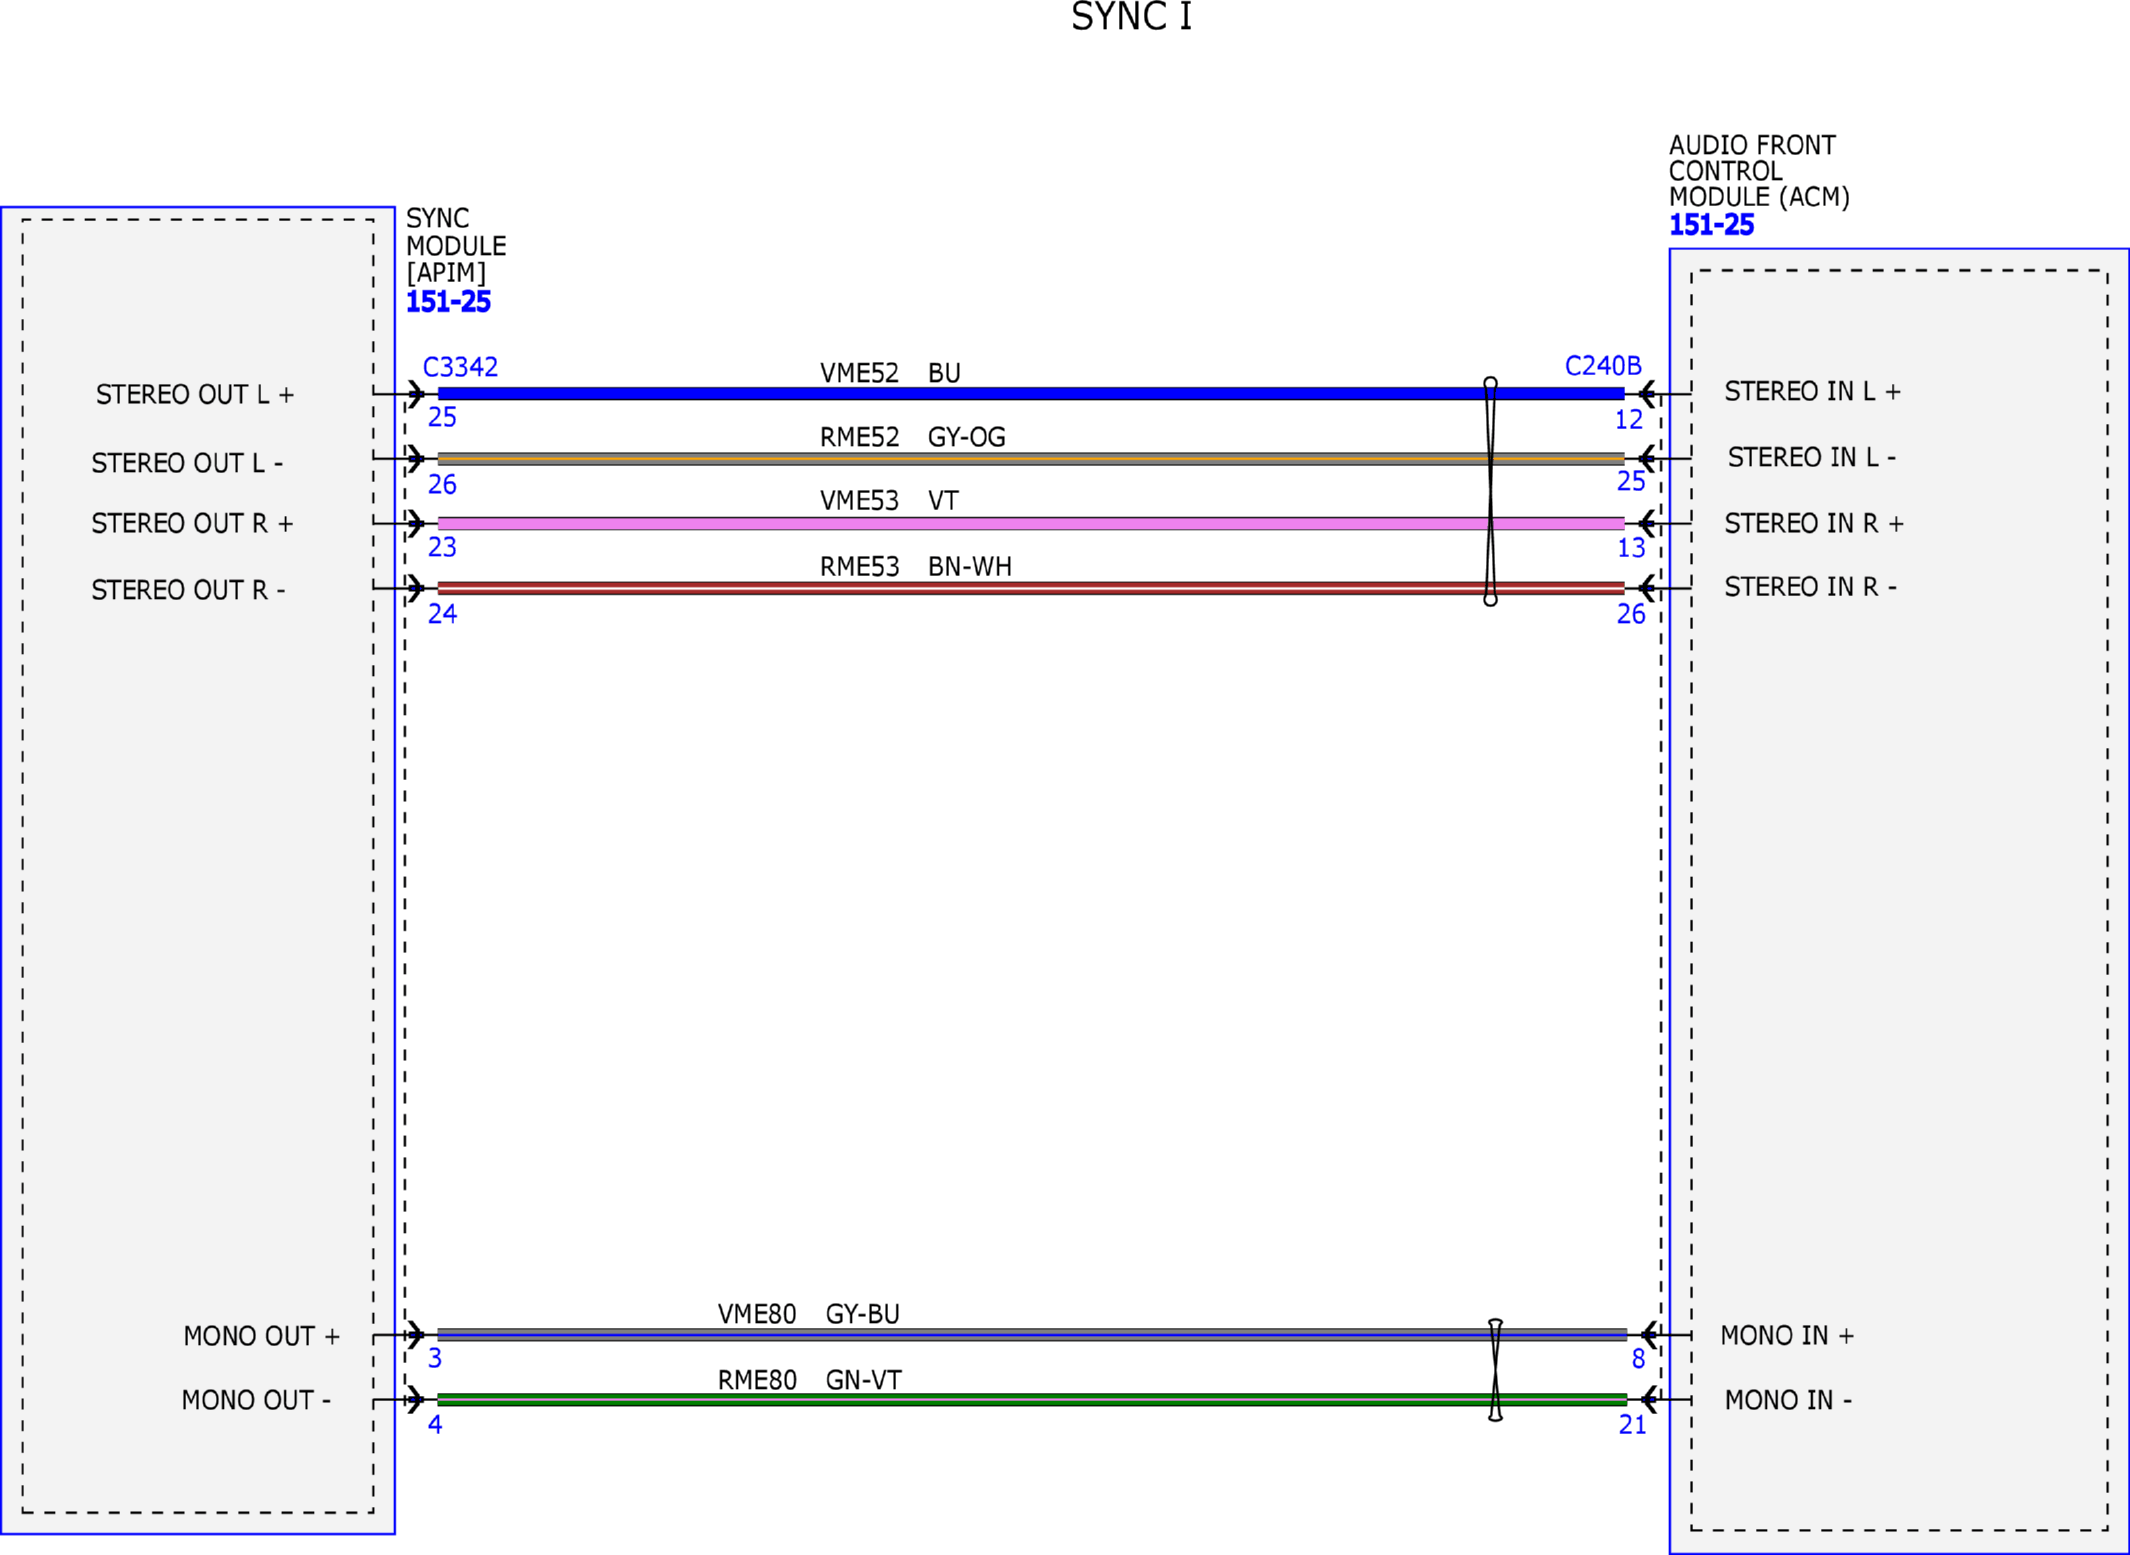
Task: Select the MONO OUT - label
Action: (256, 1400)
